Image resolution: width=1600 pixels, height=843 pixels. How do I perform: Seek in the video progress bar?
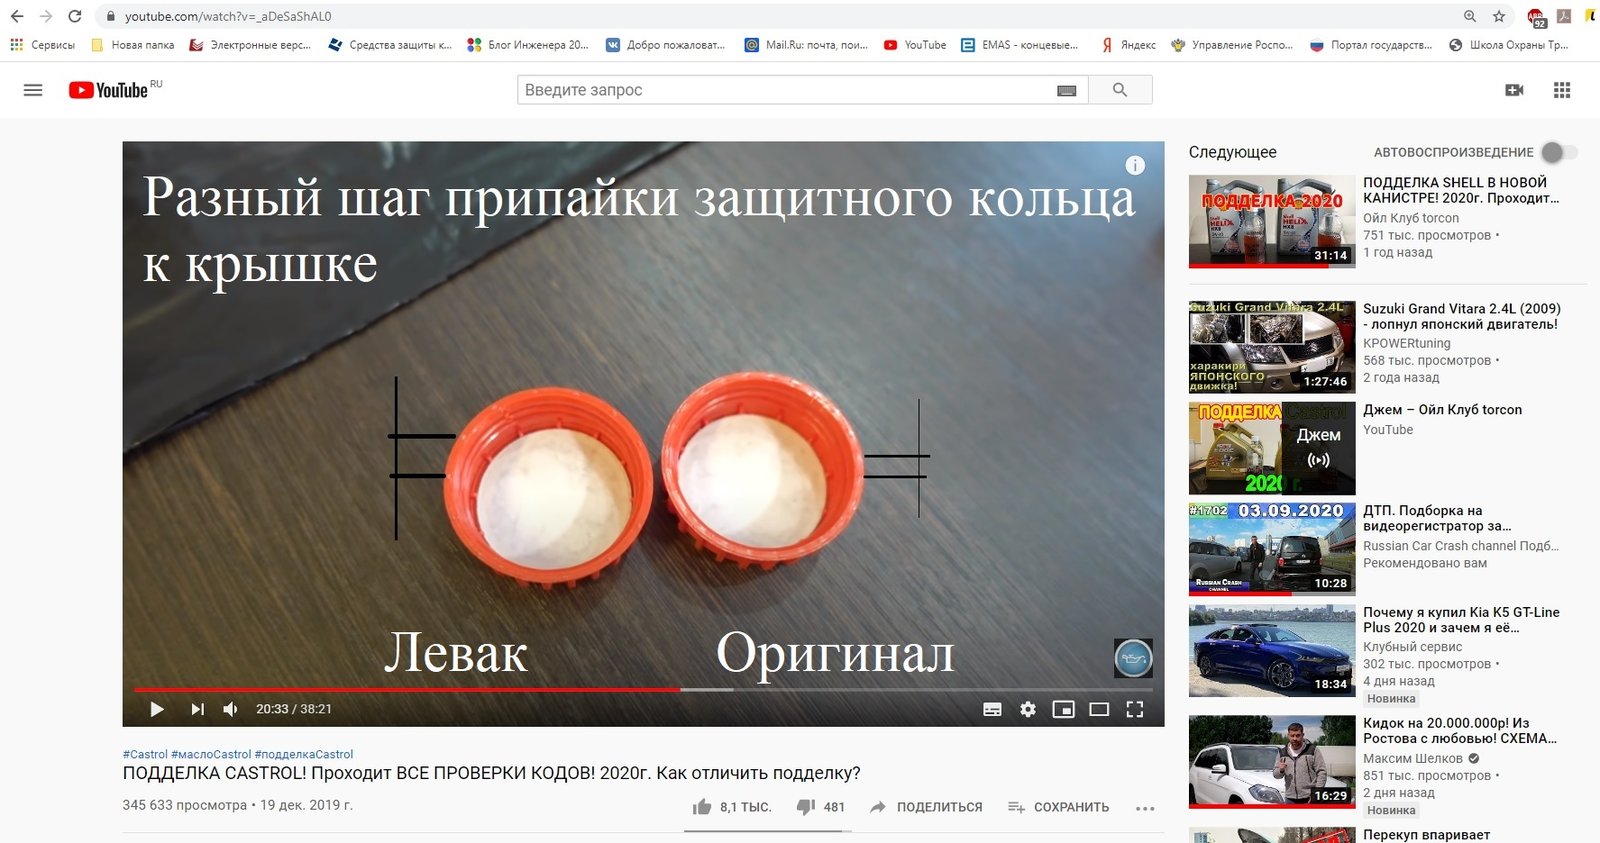[x=643, y=689]
